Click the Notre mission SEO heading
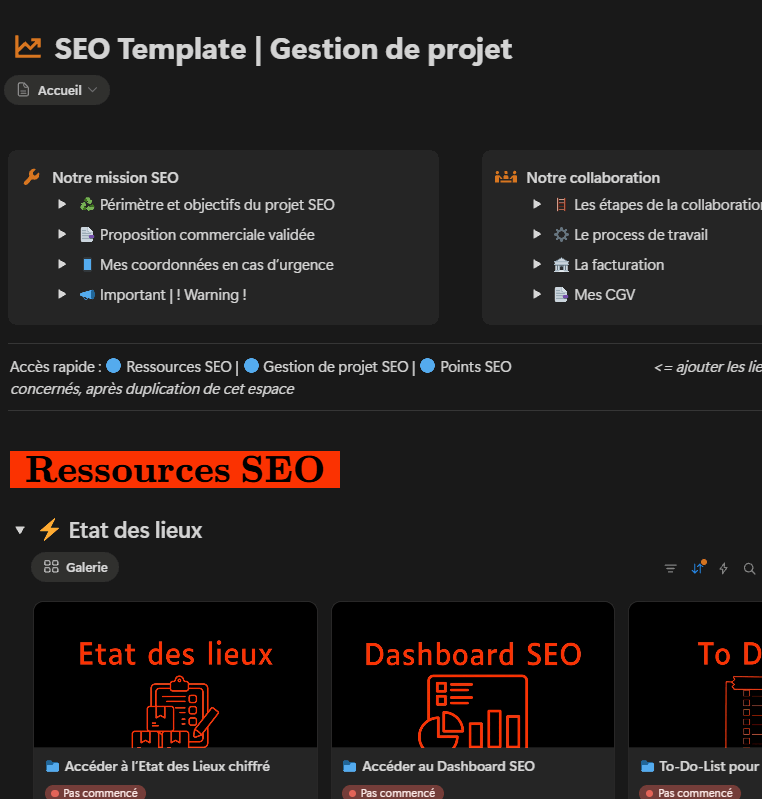This screenshot has height=799, width=762. coord(115,177)
